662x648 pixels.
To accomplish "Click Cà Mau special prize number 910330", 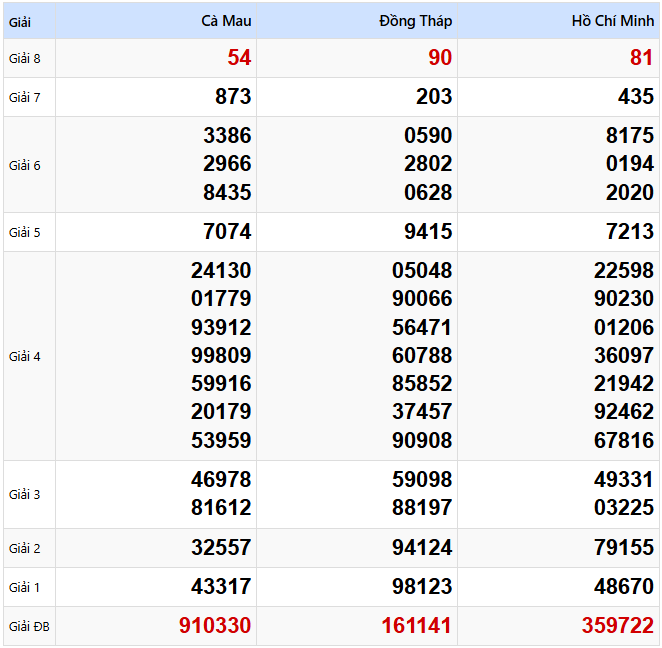I will pos(215,626).
